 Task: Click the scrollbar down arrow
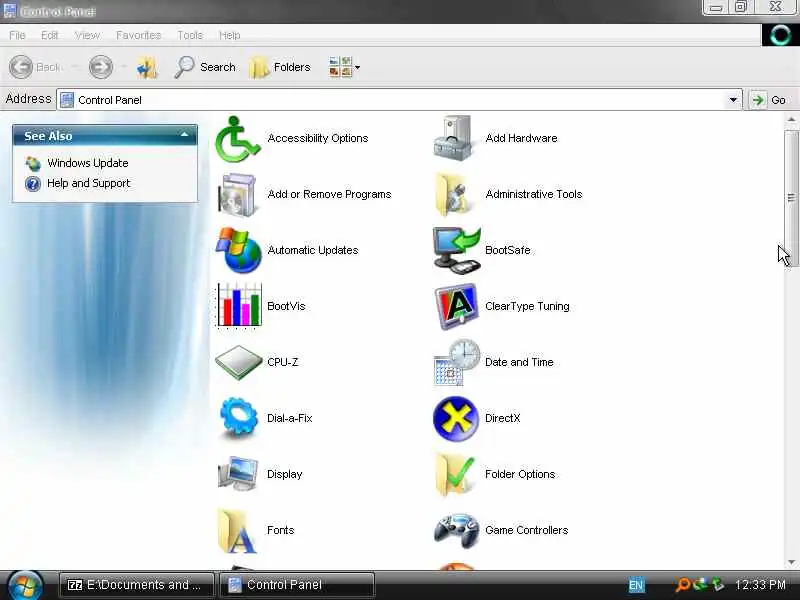791,562
